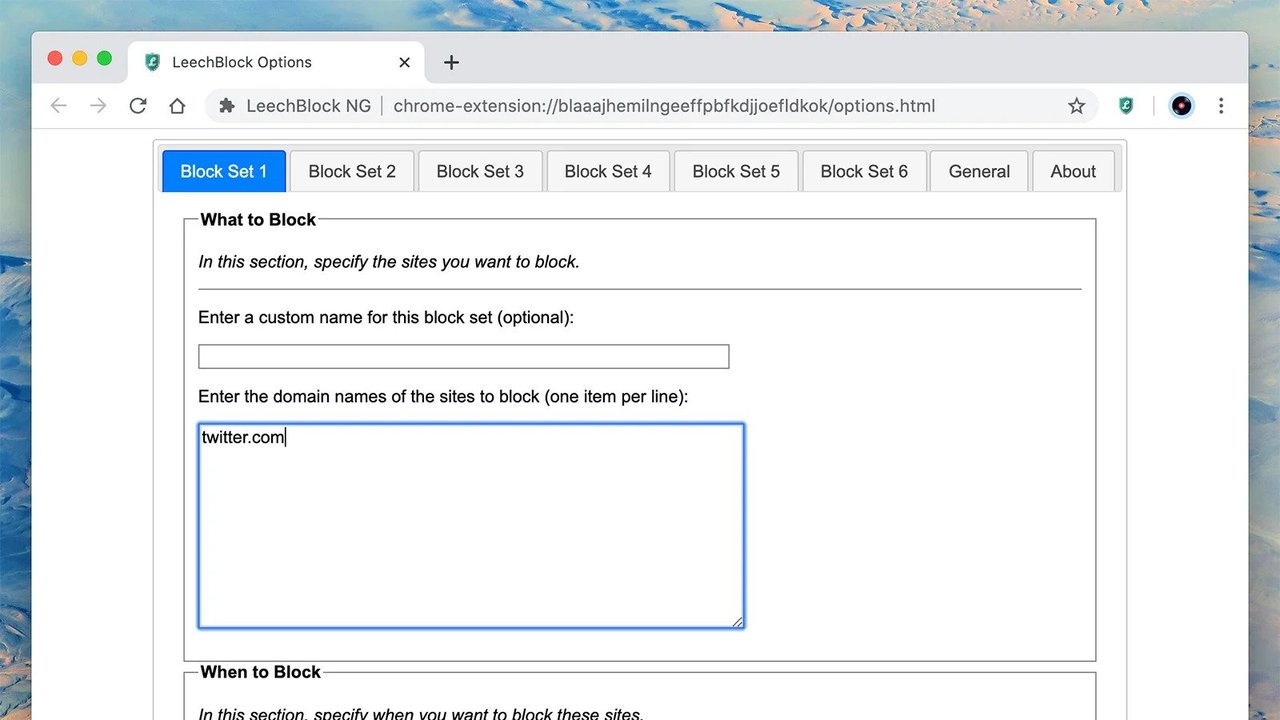Screen dimensions: 1280x720
Task: Click the custom block set name field
Action: click(x=464, y=357)
